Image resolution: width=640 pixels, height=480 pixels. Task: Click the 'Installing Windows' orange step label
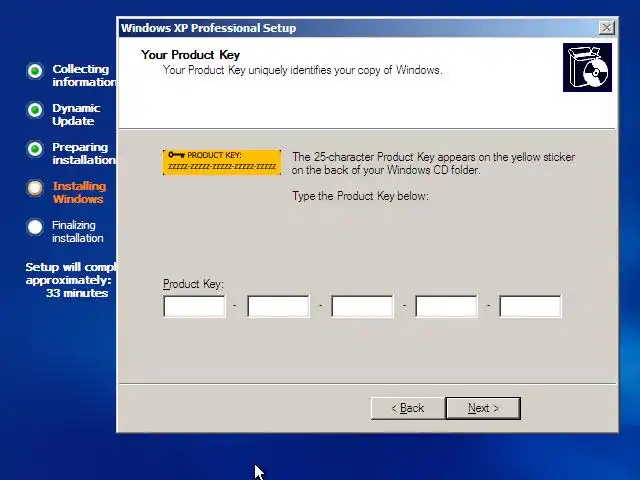(79, 192)
